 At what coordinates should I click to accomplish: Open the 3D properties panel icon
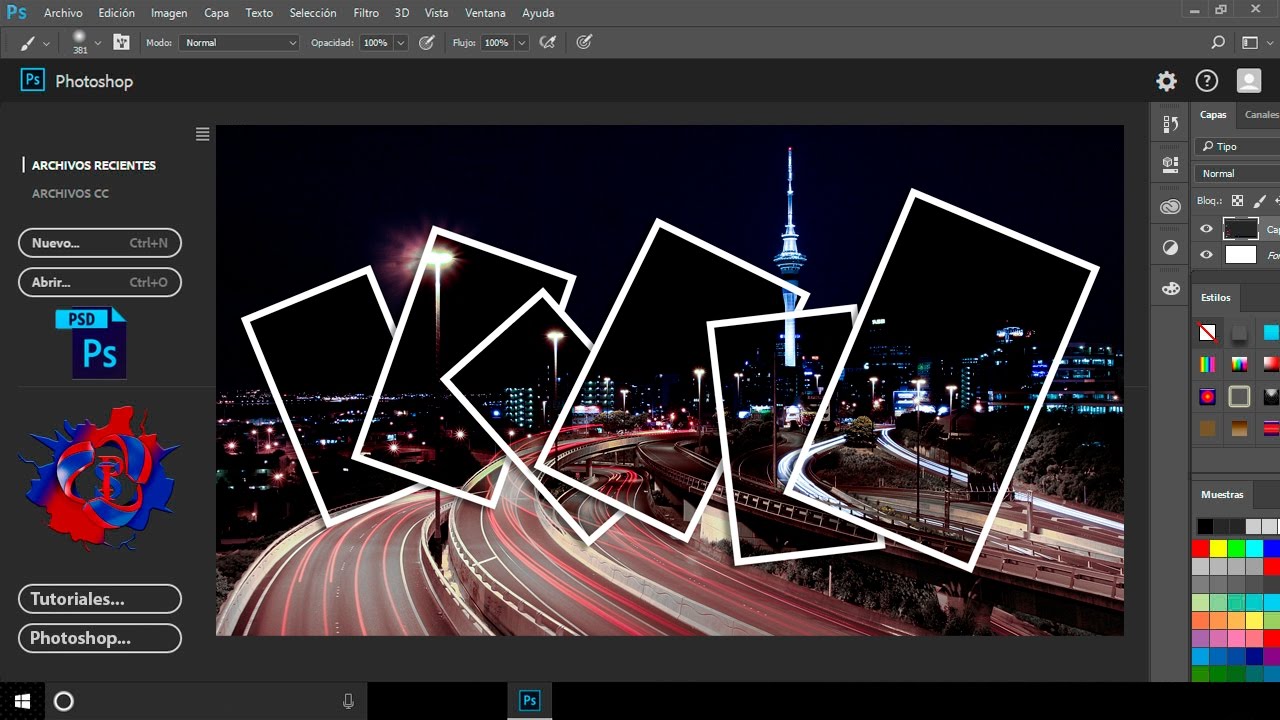click(1170, 163)
